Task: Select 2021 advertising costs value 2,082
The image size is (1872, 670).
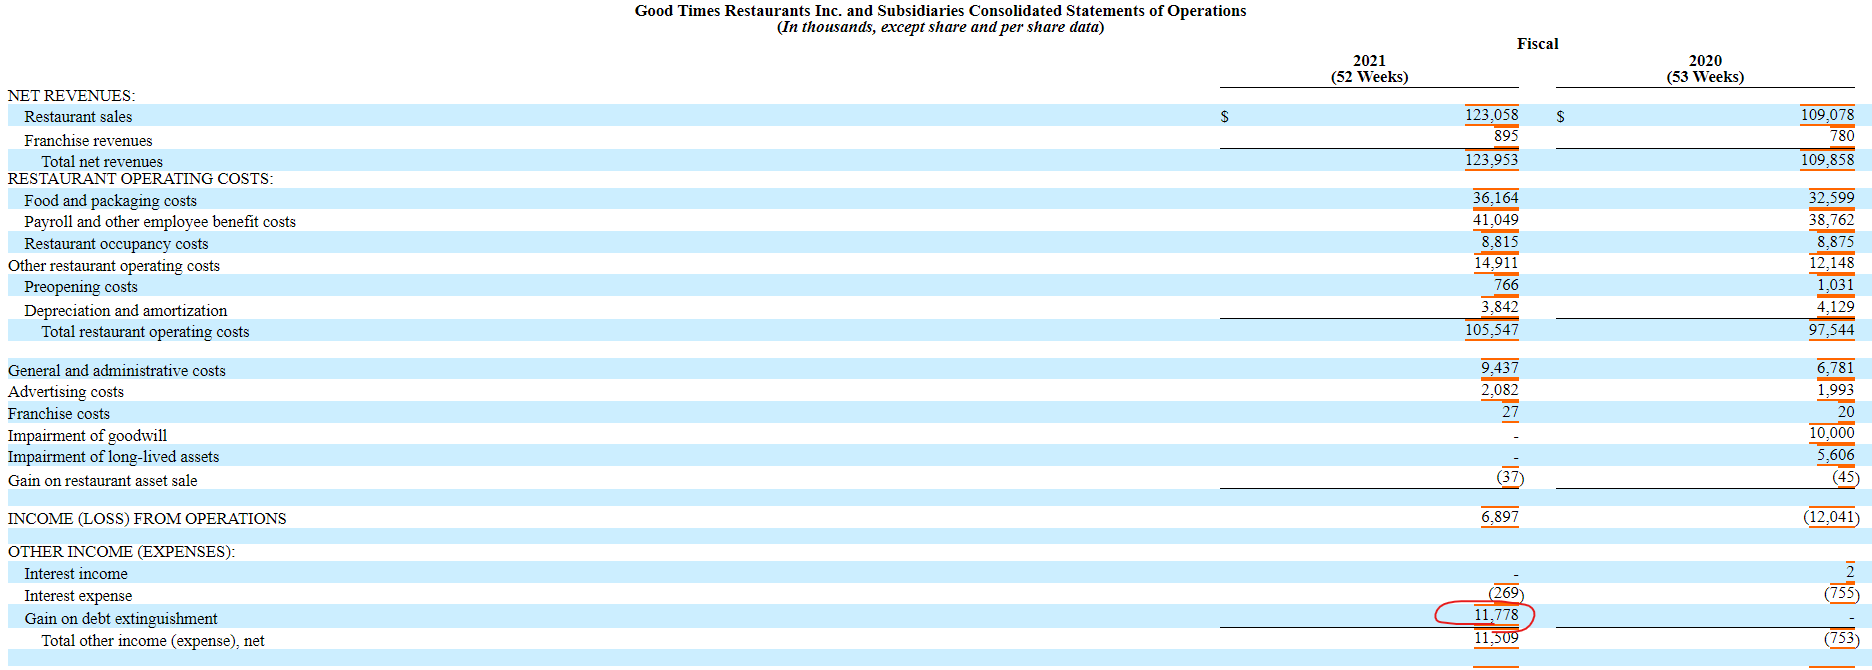Action: 1499,390
